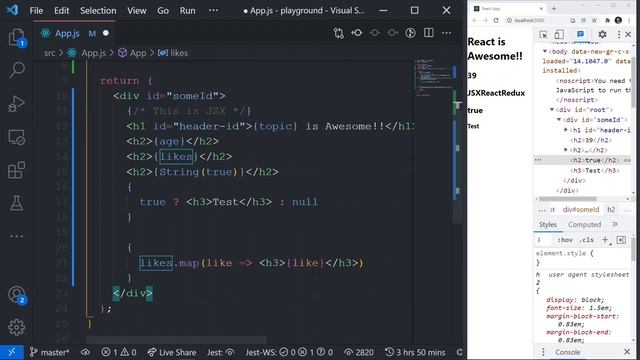
Task: Split the editor to the right
Action: [x=429, y=33]
